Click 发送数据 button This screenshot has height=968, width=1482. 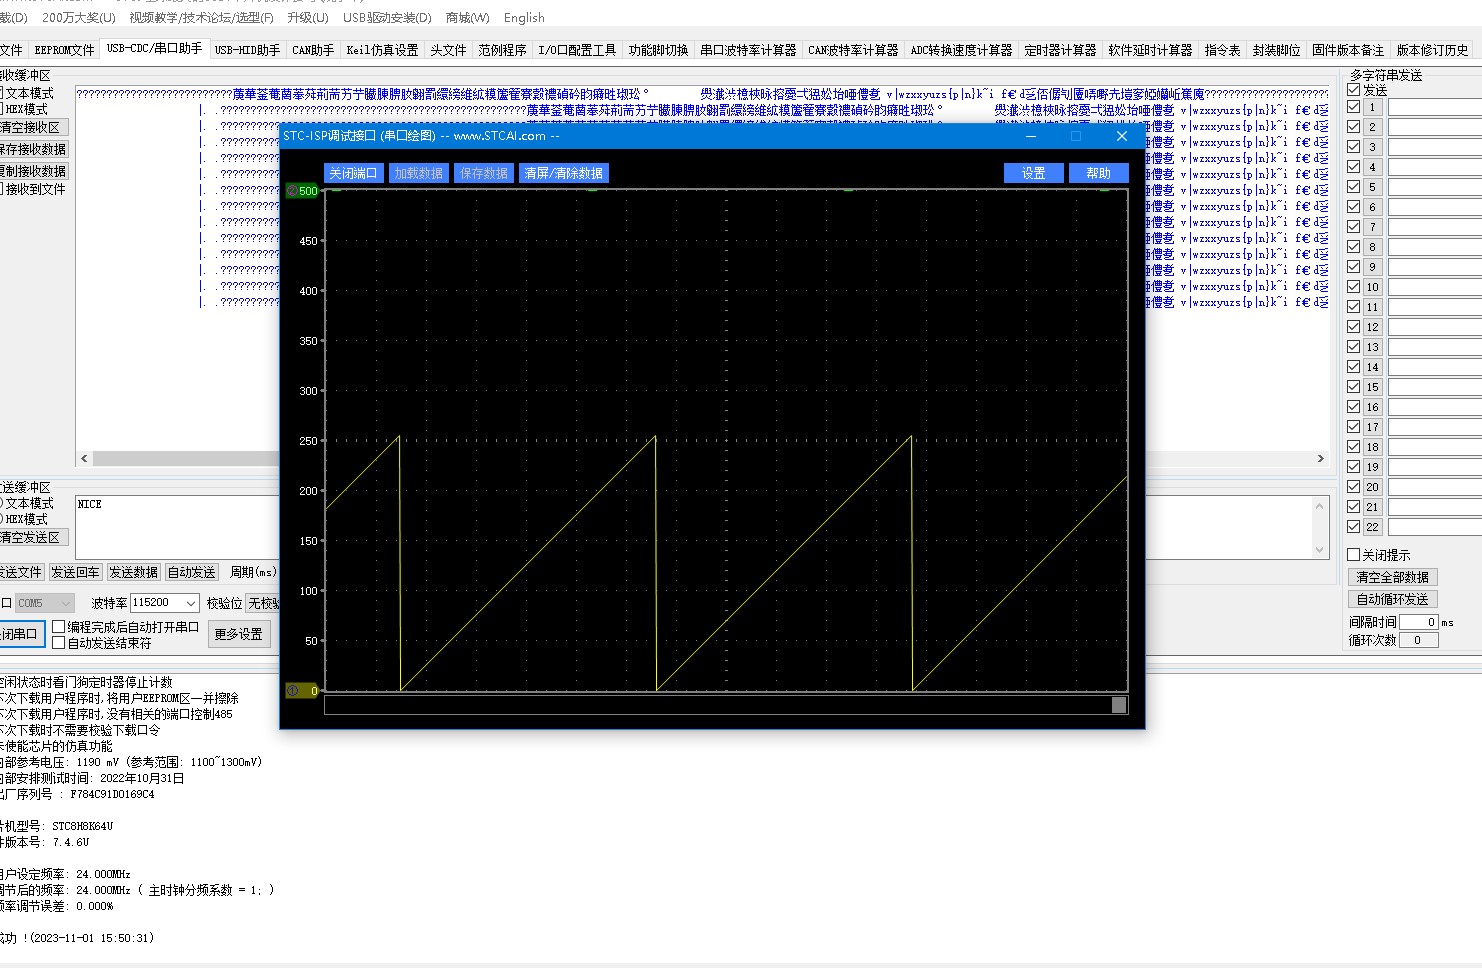pyautogui.click(x=133, y=572)
